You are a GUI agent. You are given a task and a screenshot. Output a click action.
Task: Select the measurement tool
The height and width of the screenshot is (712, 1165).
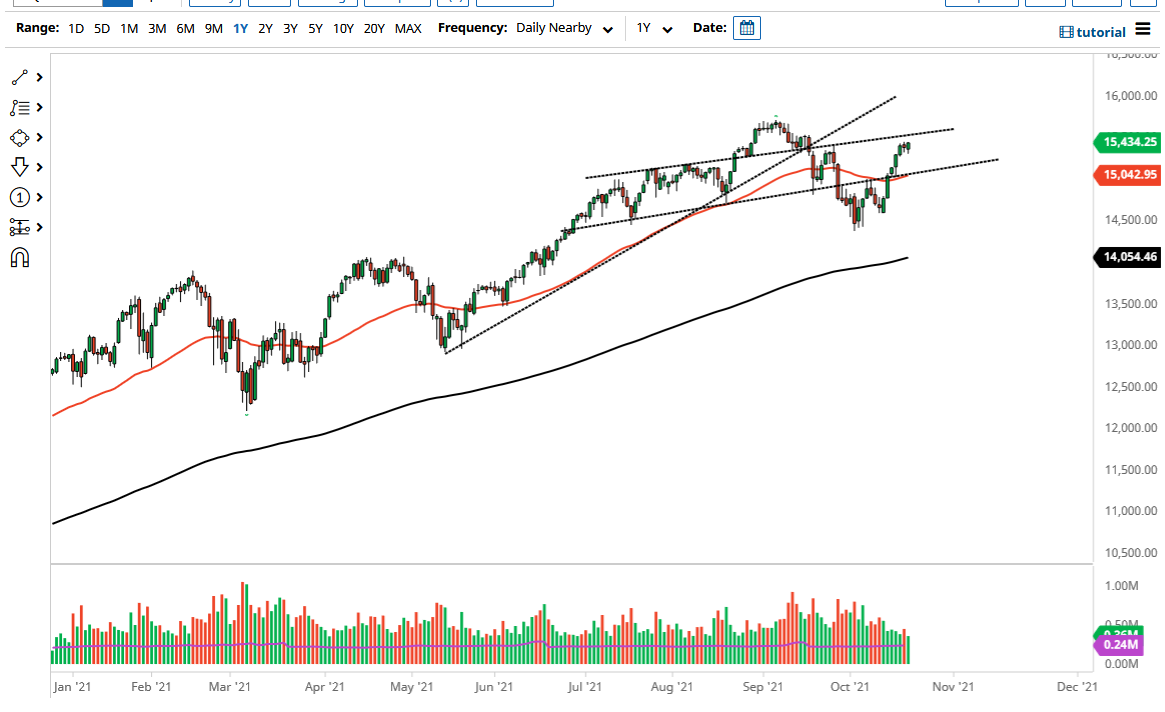tap(20, 227)
